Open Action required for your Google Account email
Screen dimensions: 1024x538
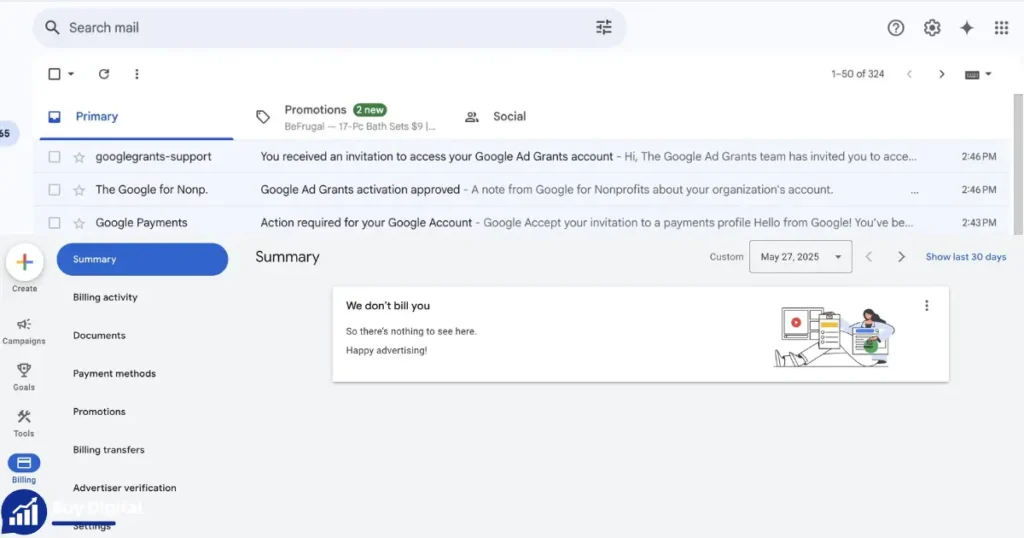[x=522, y=223]
